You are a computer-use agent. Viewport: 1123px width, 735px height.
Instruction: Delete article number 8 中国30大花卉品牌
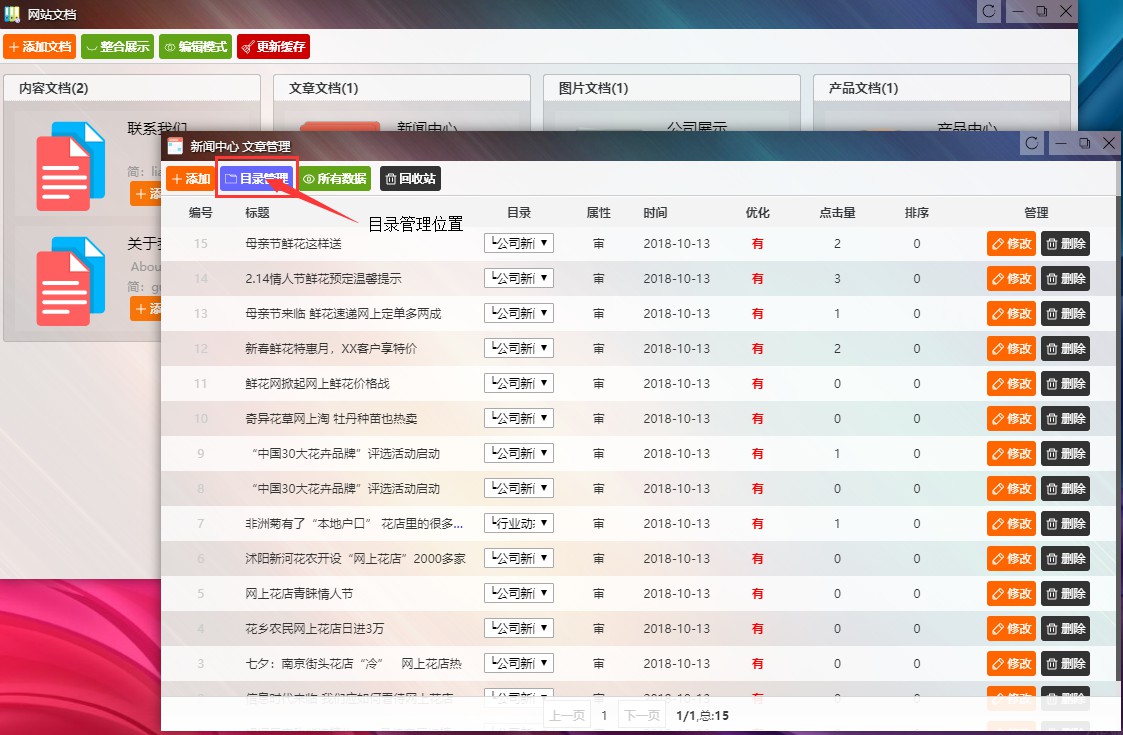click(1066, 489)
